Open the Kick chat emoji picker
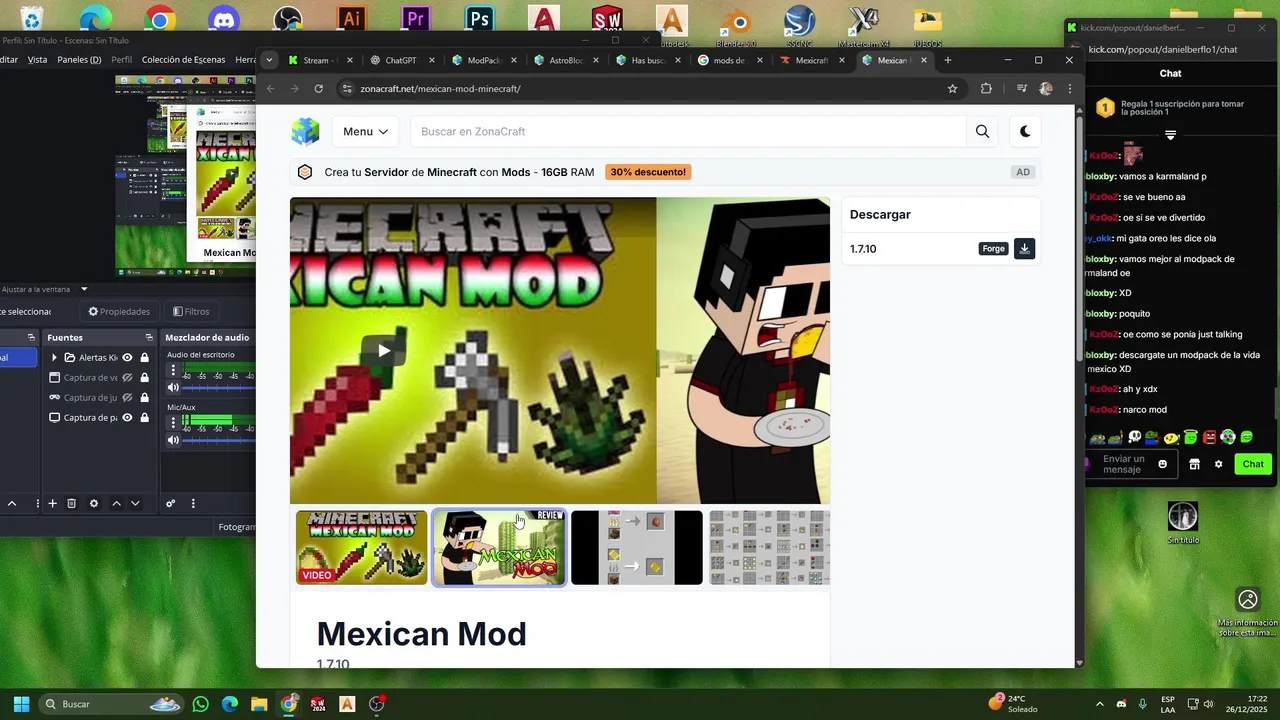The height and width of the screenshot is (720, 1280). (x=1162, y=464)
